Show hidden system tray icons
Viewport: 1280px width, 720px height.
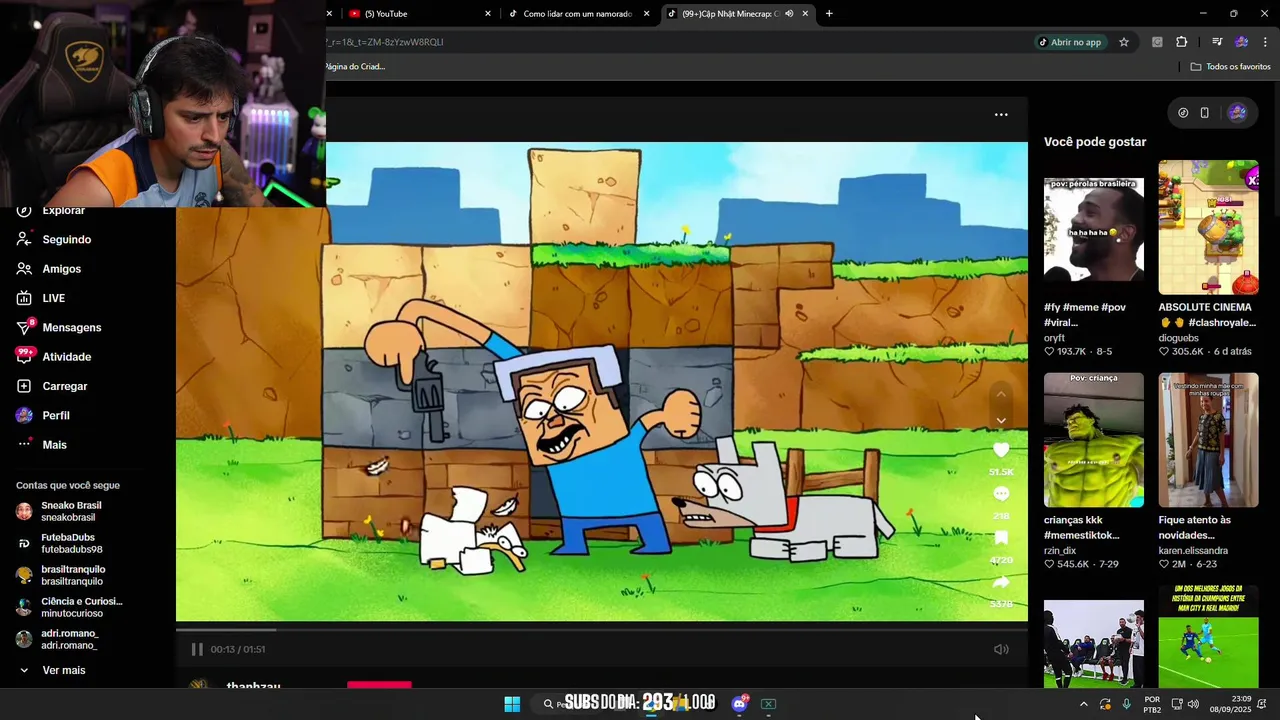click(1083, 704)
